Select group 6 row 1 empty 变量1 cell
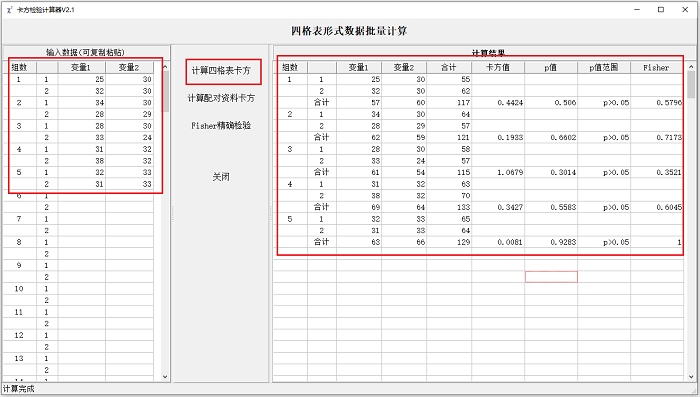The image size is (700, 397). pyautogui.click(x=82, y=196)
